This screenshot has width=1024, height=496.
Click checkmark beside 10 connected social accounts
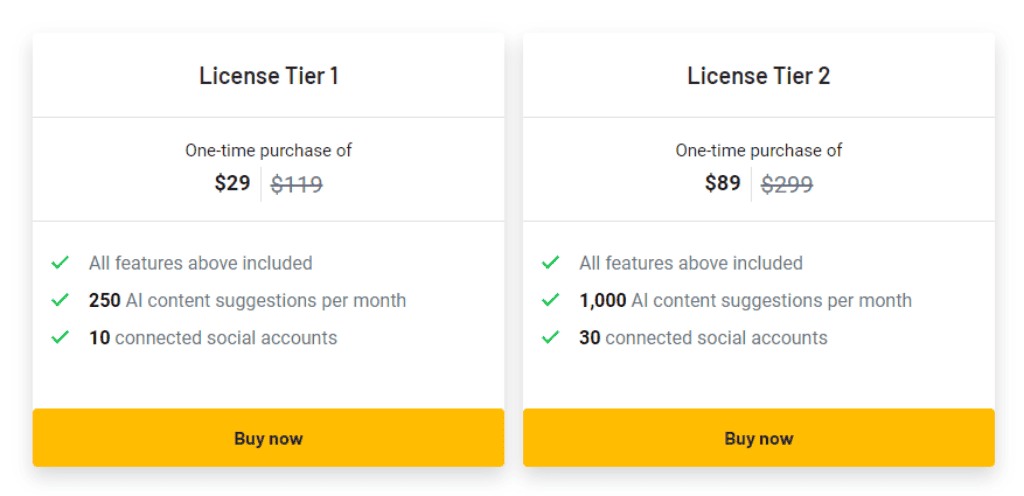pos(60,337)
